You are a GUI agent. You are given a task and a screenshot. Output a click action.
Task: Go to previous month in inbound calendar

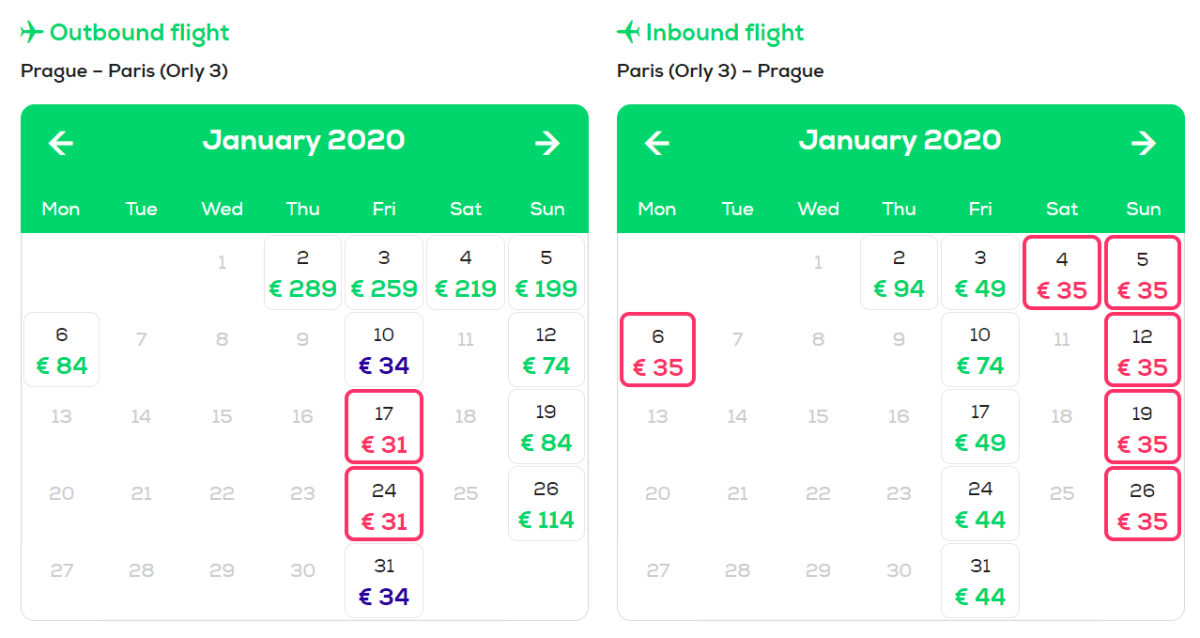tap(657, 143)
